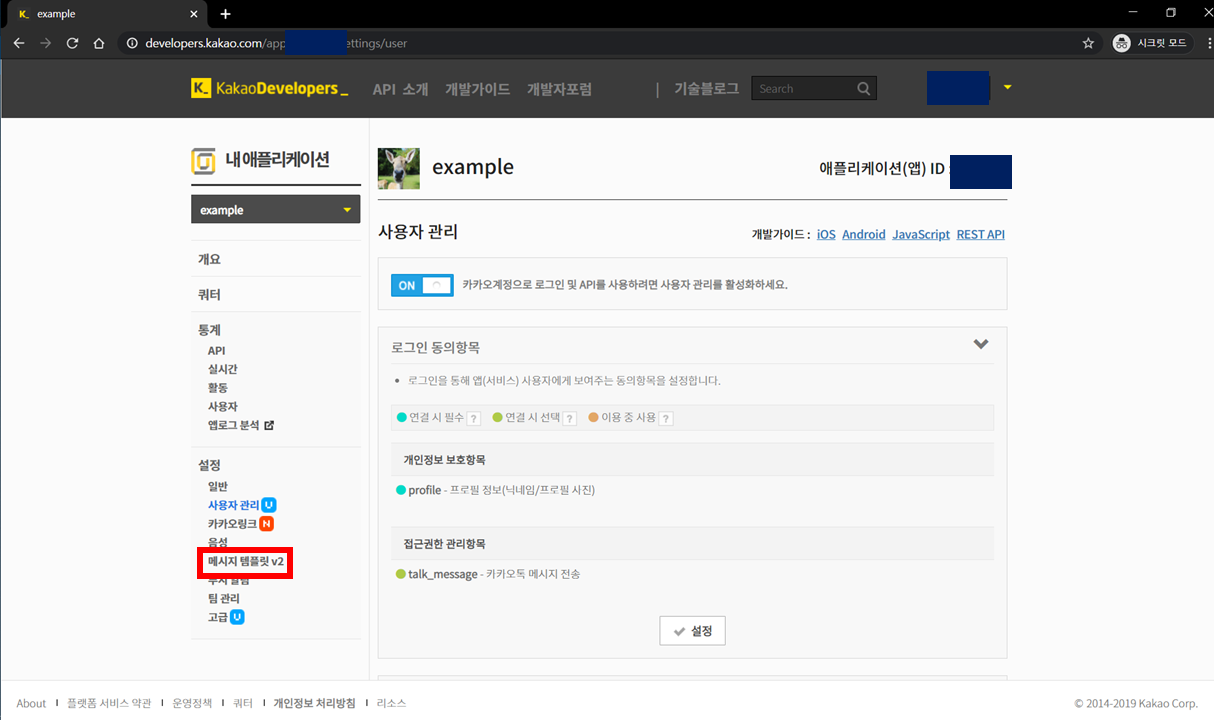Open 기술블로그 menu
The width and height of the screenshot is (1214, 720).
[707, 89]
